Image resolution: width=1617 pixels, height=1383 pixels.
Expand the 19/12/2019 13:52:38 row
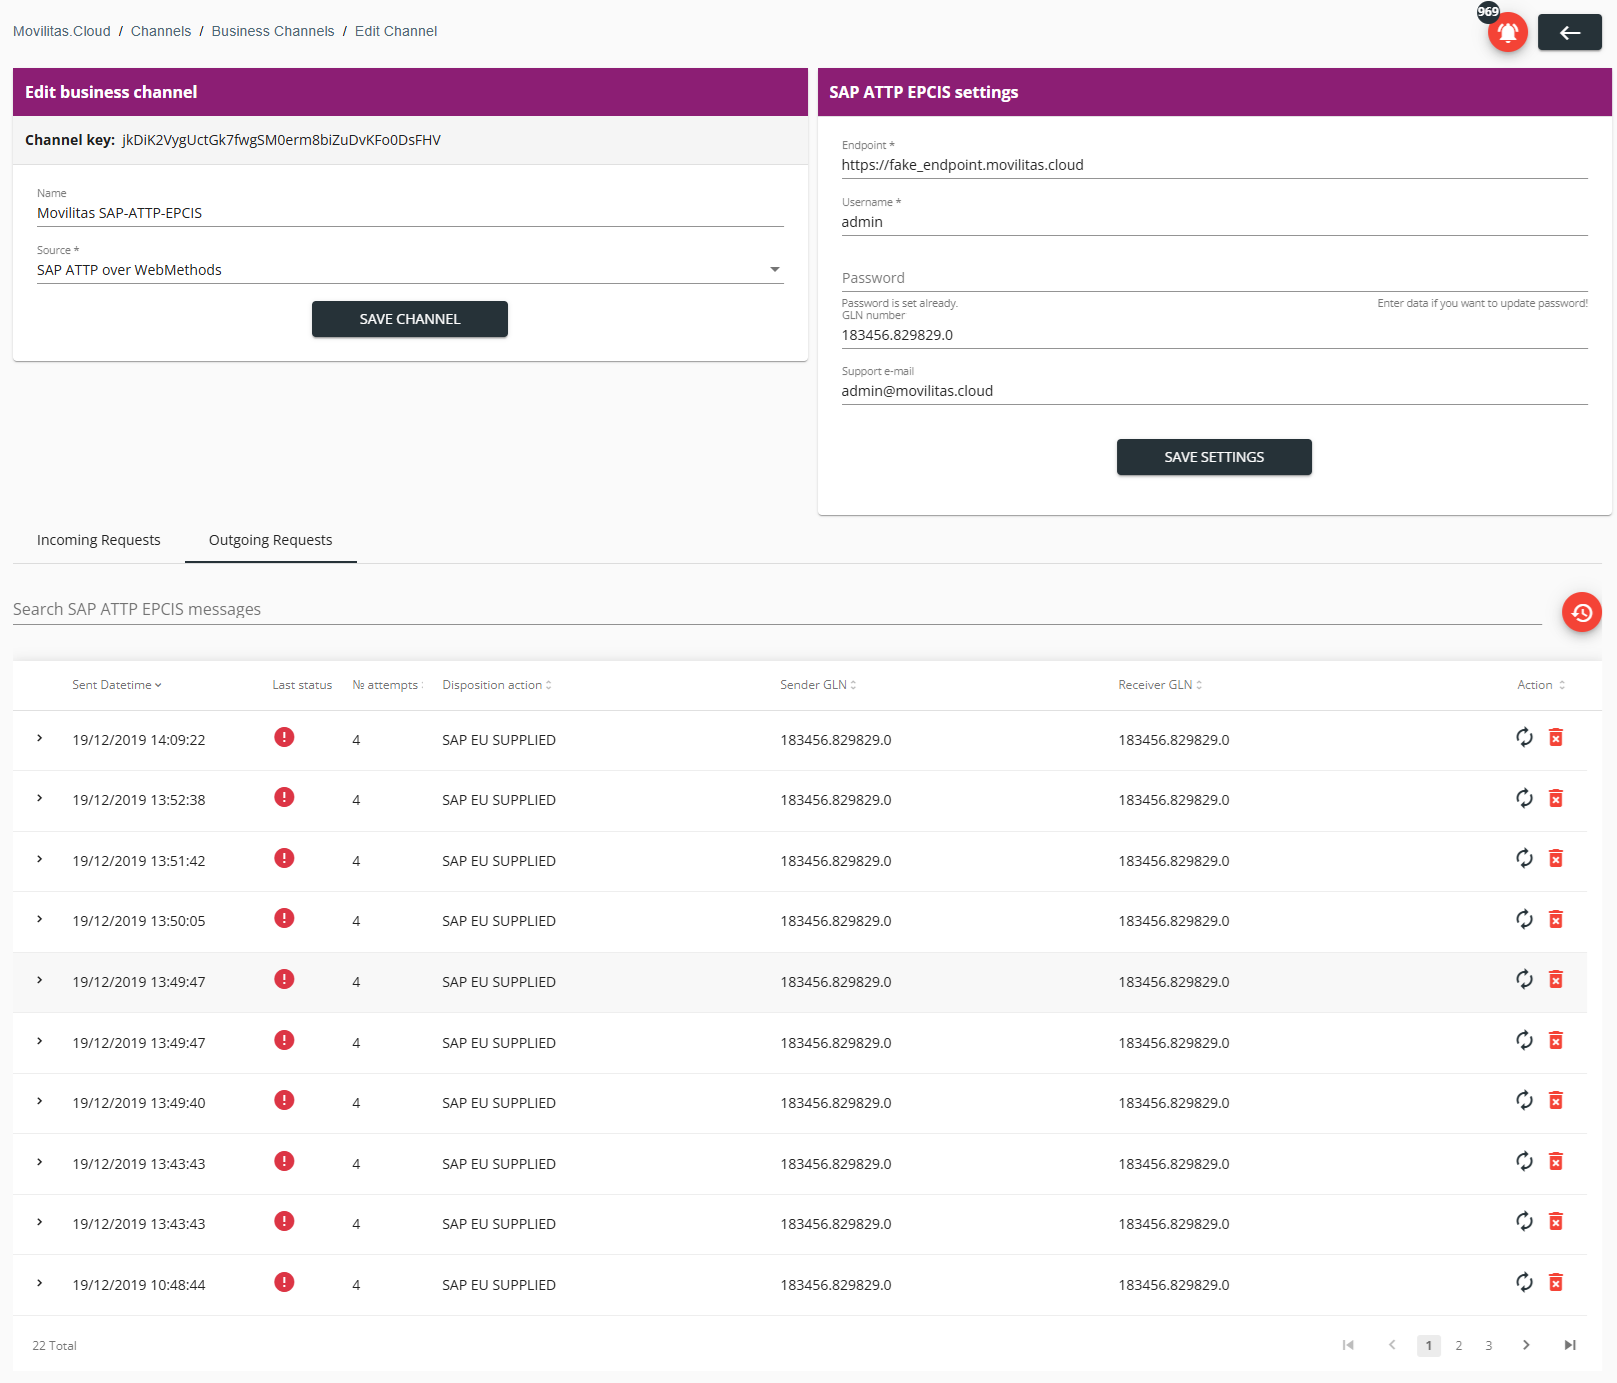(39, 798)
